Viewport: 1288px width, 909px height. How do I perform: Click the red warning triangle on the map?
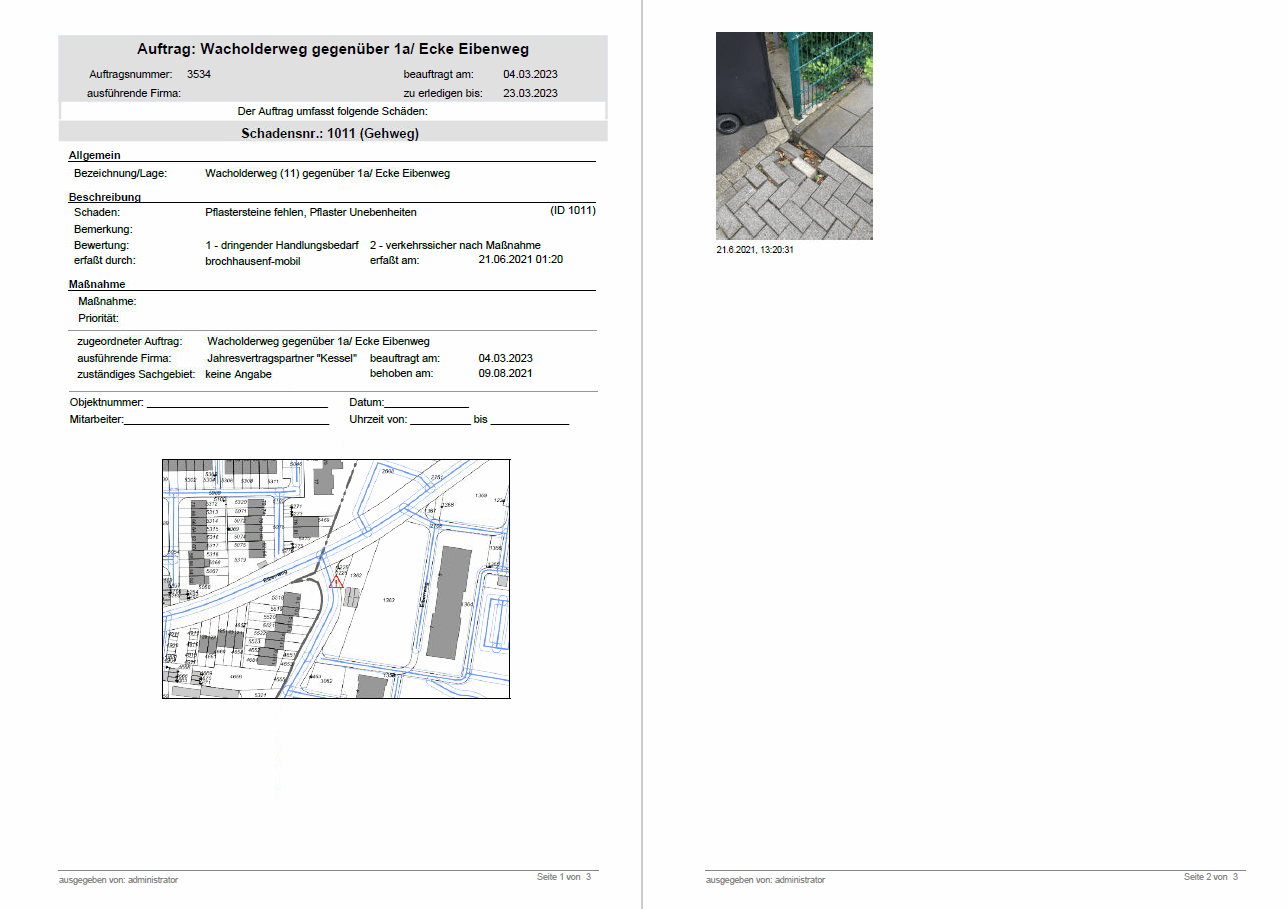point(336,581)
